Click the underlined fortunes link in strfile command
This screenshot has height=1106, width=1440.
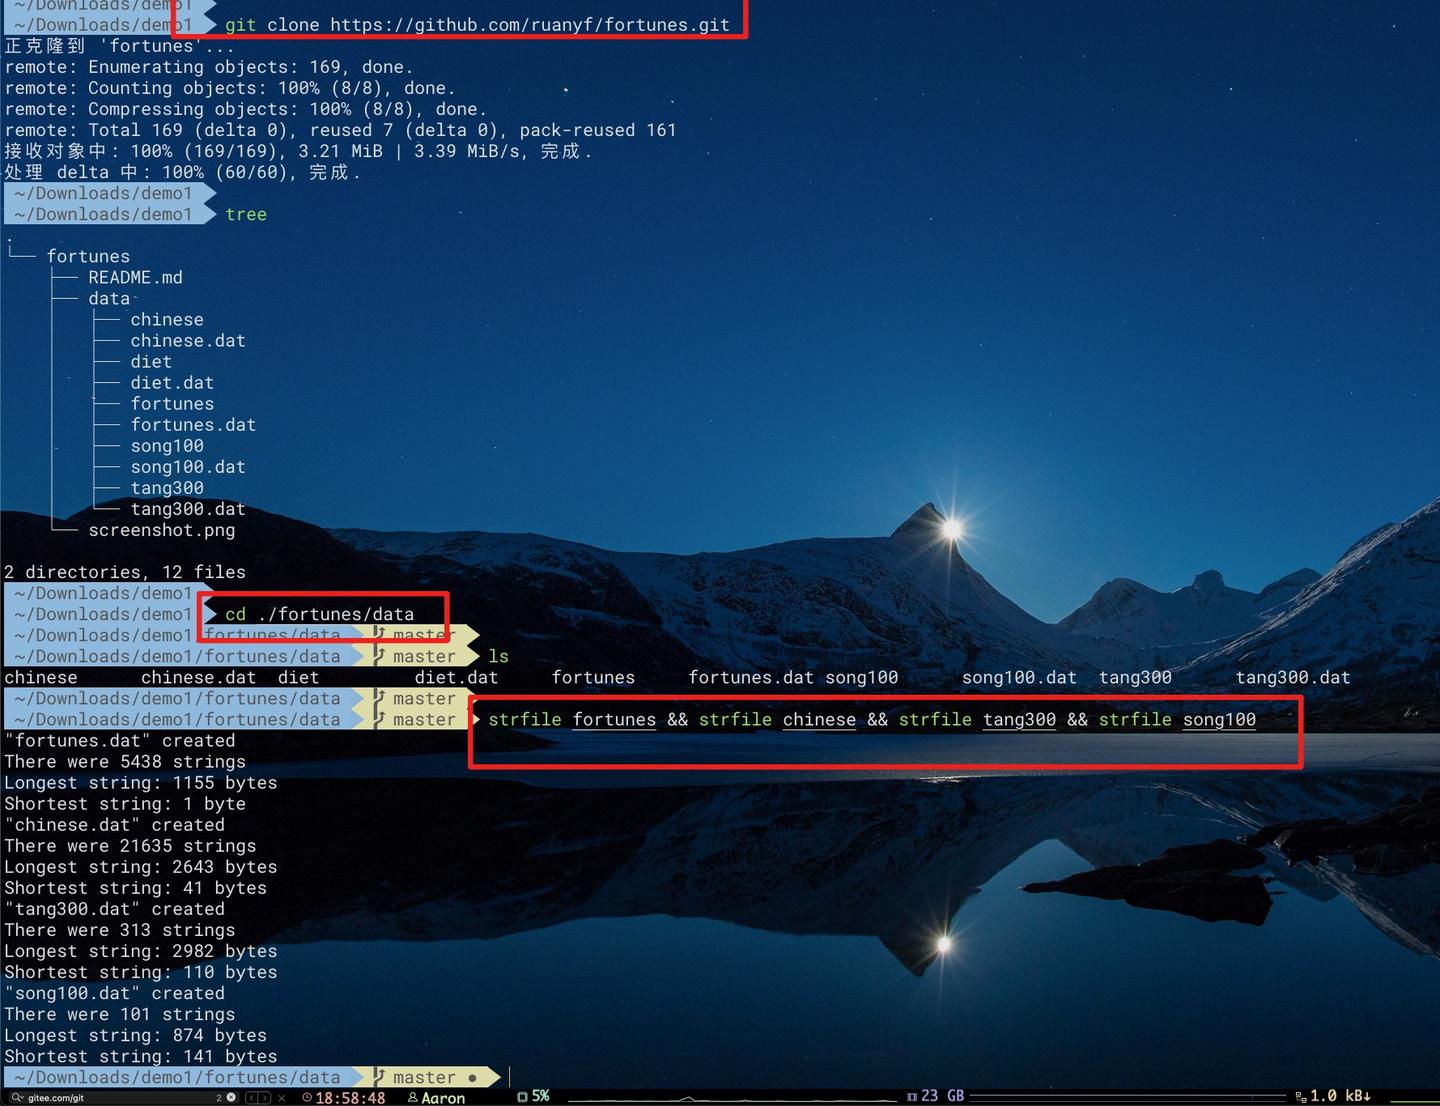tap(613, 719)
